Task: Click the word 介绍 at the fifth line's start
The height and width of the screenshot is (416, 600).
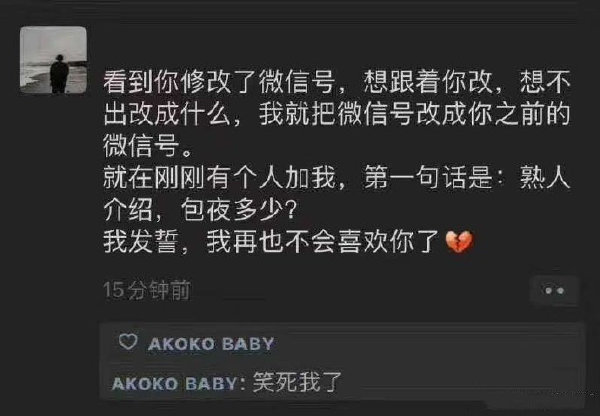Action: pyautogui.click(x=128, y=210)
